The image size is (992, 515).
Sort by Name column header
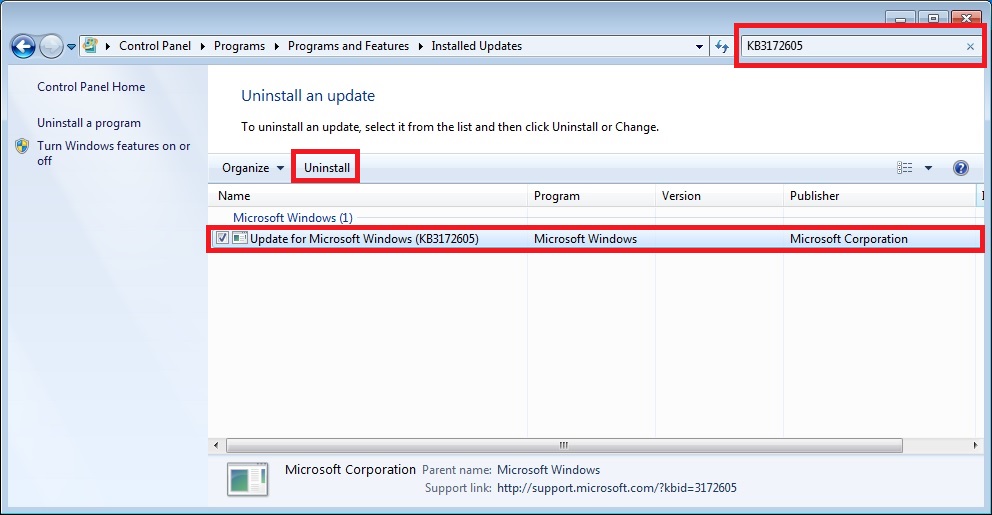(x=368, y=196)
